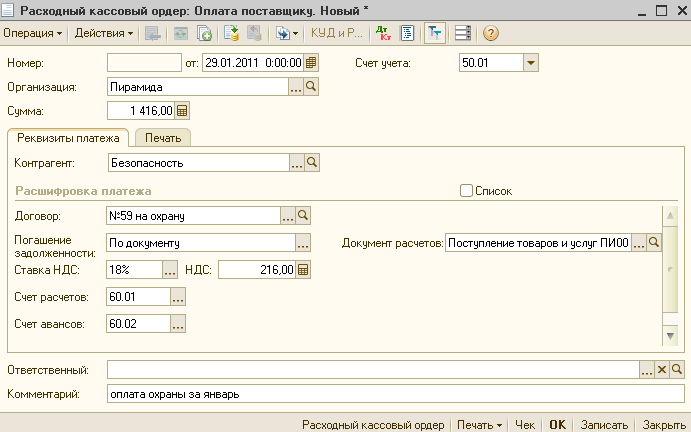Open the Операция menu

click(x=33, y=33)
